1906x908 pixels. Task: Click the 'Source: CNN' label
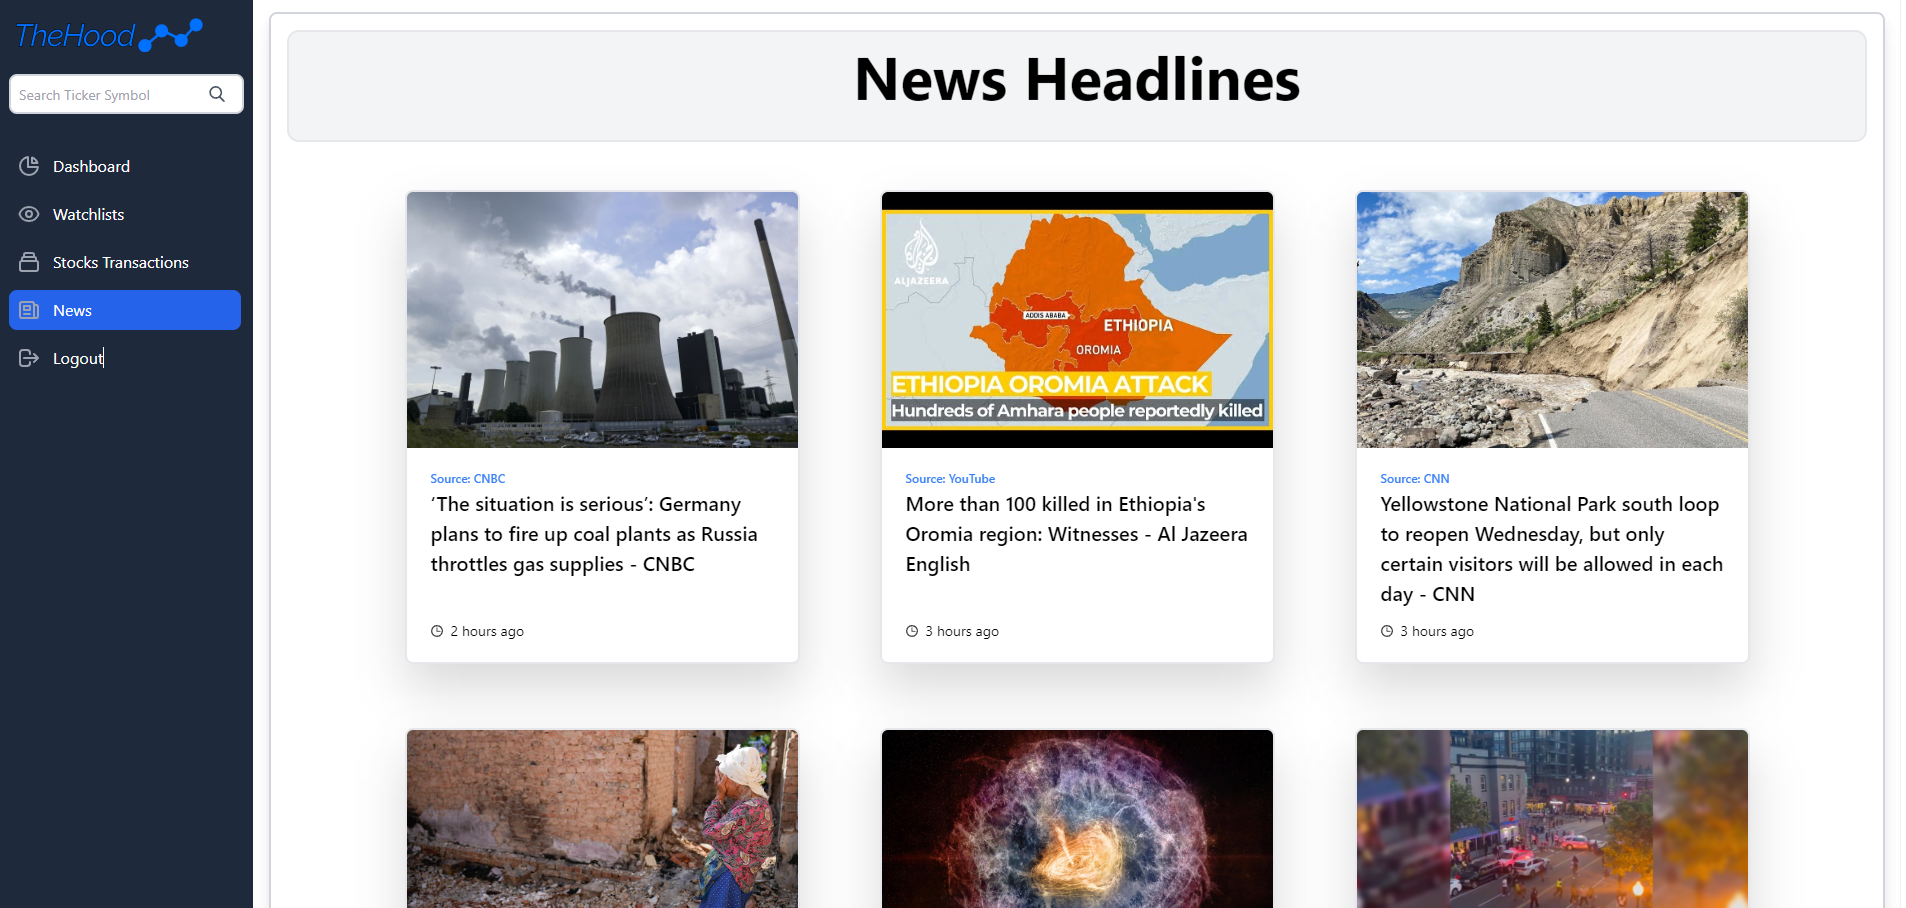(1415, 479)
